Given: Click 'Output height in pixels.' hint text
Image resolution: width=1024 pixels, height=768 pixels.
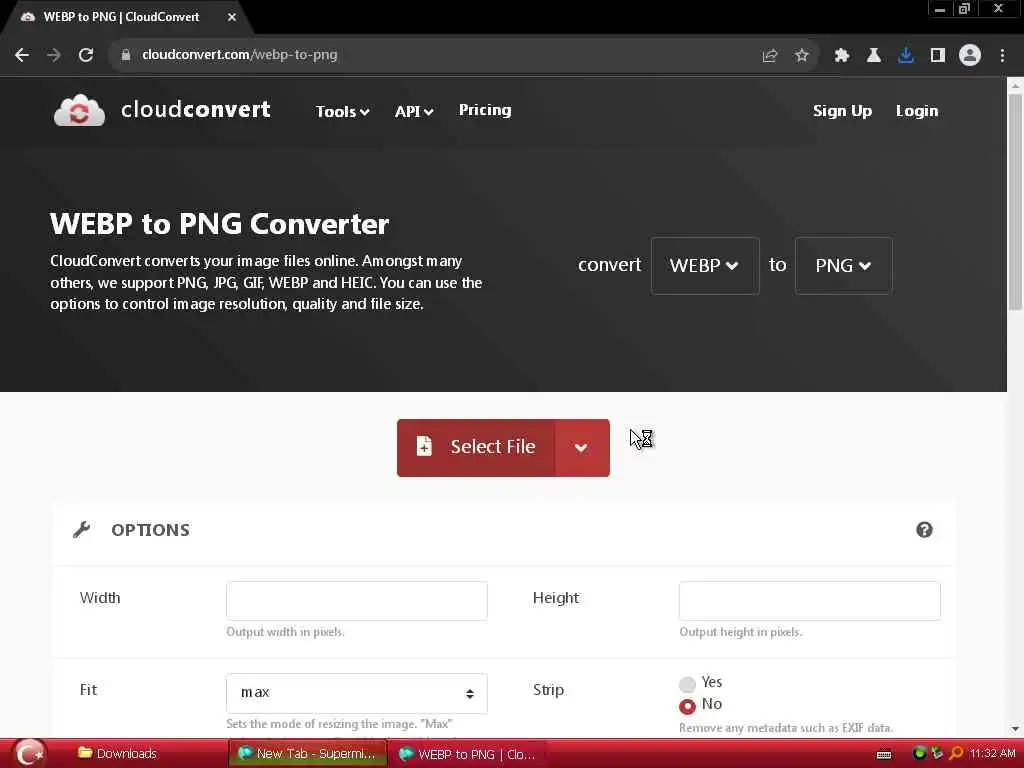Looking at the screenshot, I should (x=741, y=632).
